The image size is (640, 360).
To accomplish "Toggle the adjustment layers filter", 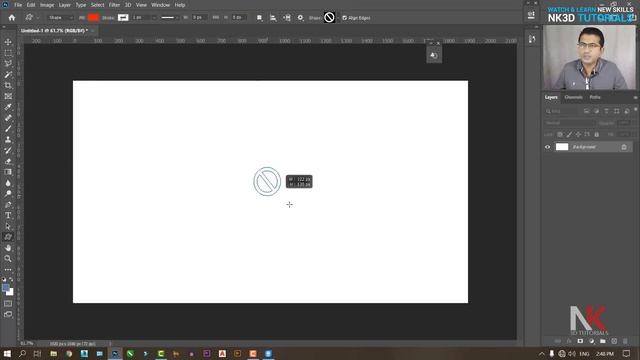I will pyautogui.click(x=596, y=111).
